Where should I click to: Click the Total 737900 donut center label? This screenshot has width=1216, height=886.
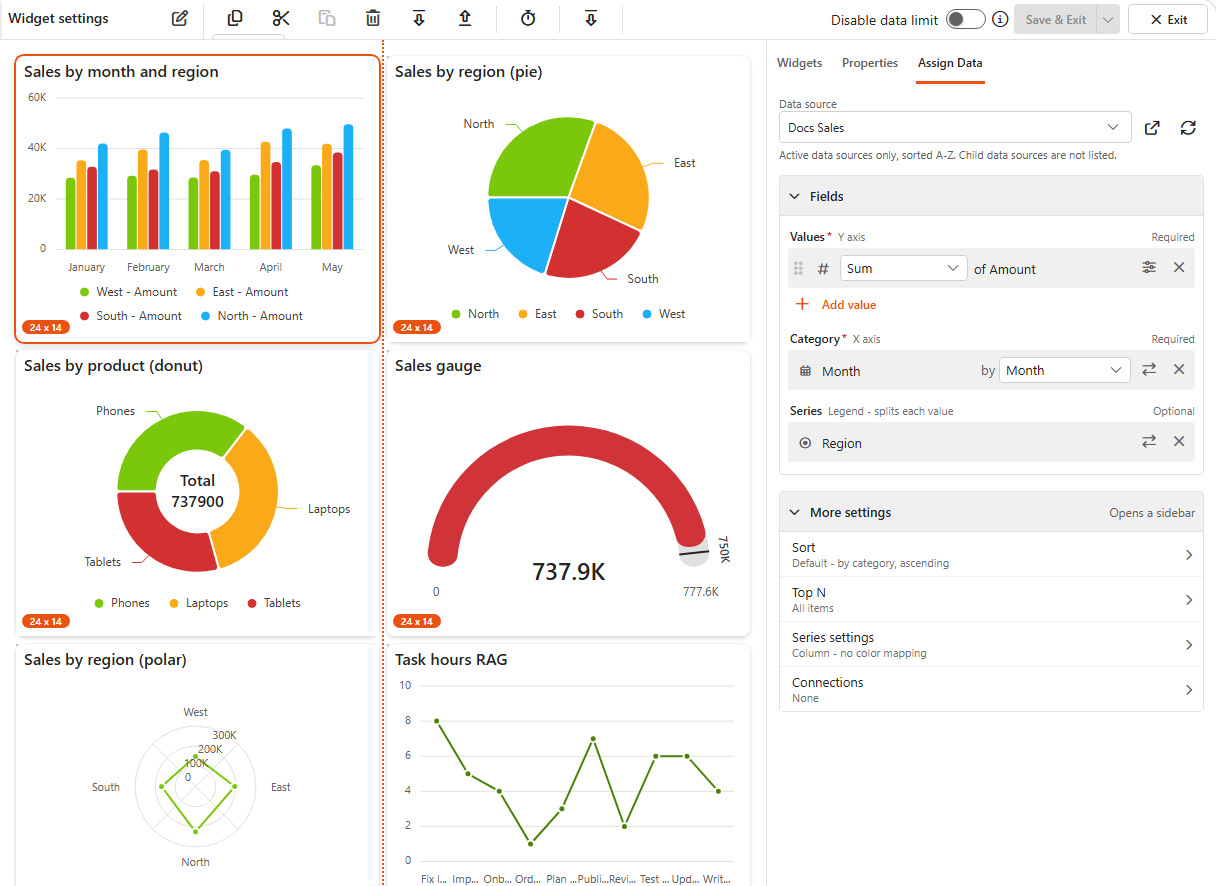click(x=197, y=491)
